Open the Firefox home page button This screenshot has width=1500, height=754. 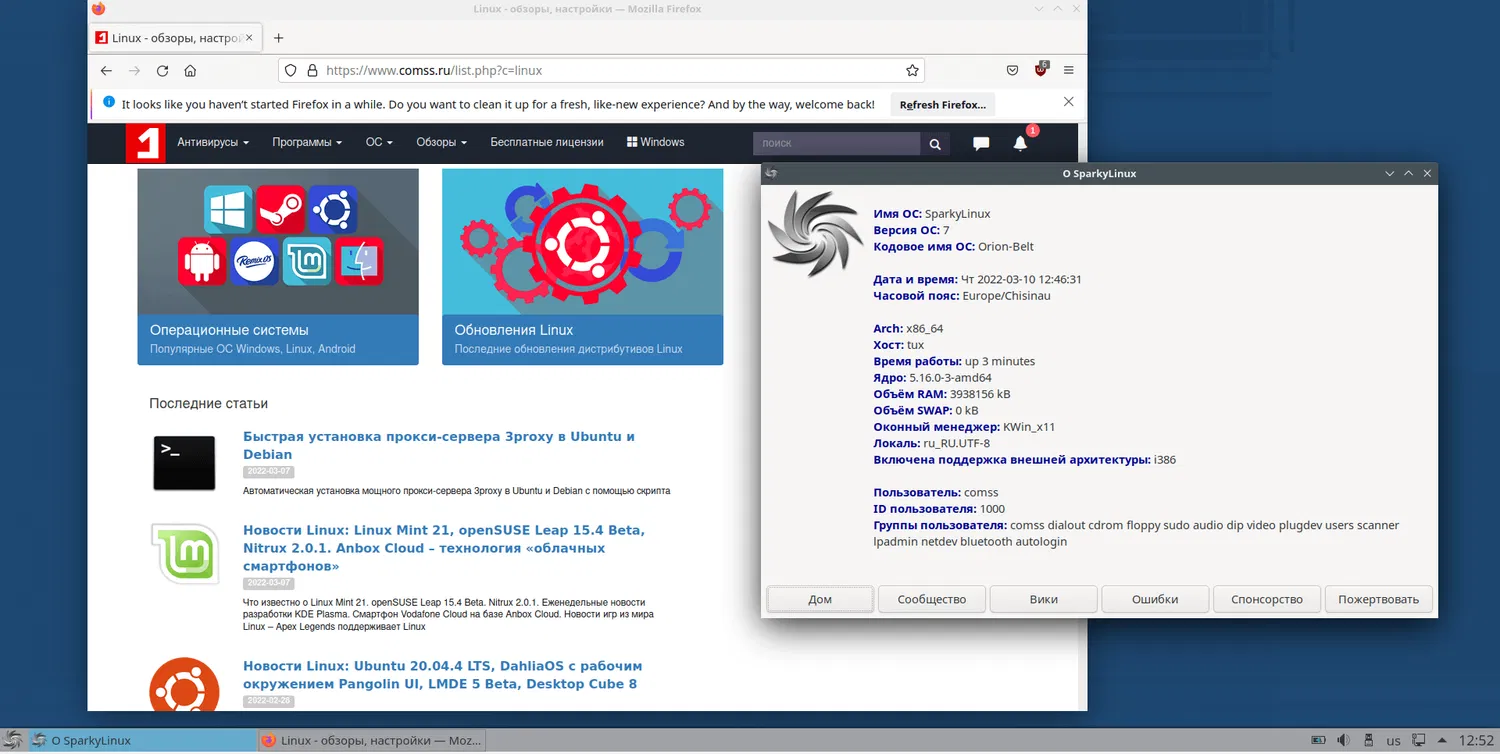190,71
